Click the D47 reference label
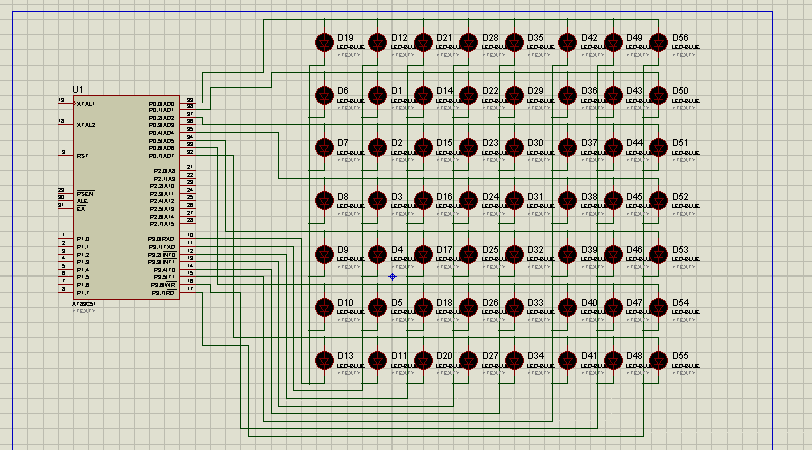 point(634,302)
